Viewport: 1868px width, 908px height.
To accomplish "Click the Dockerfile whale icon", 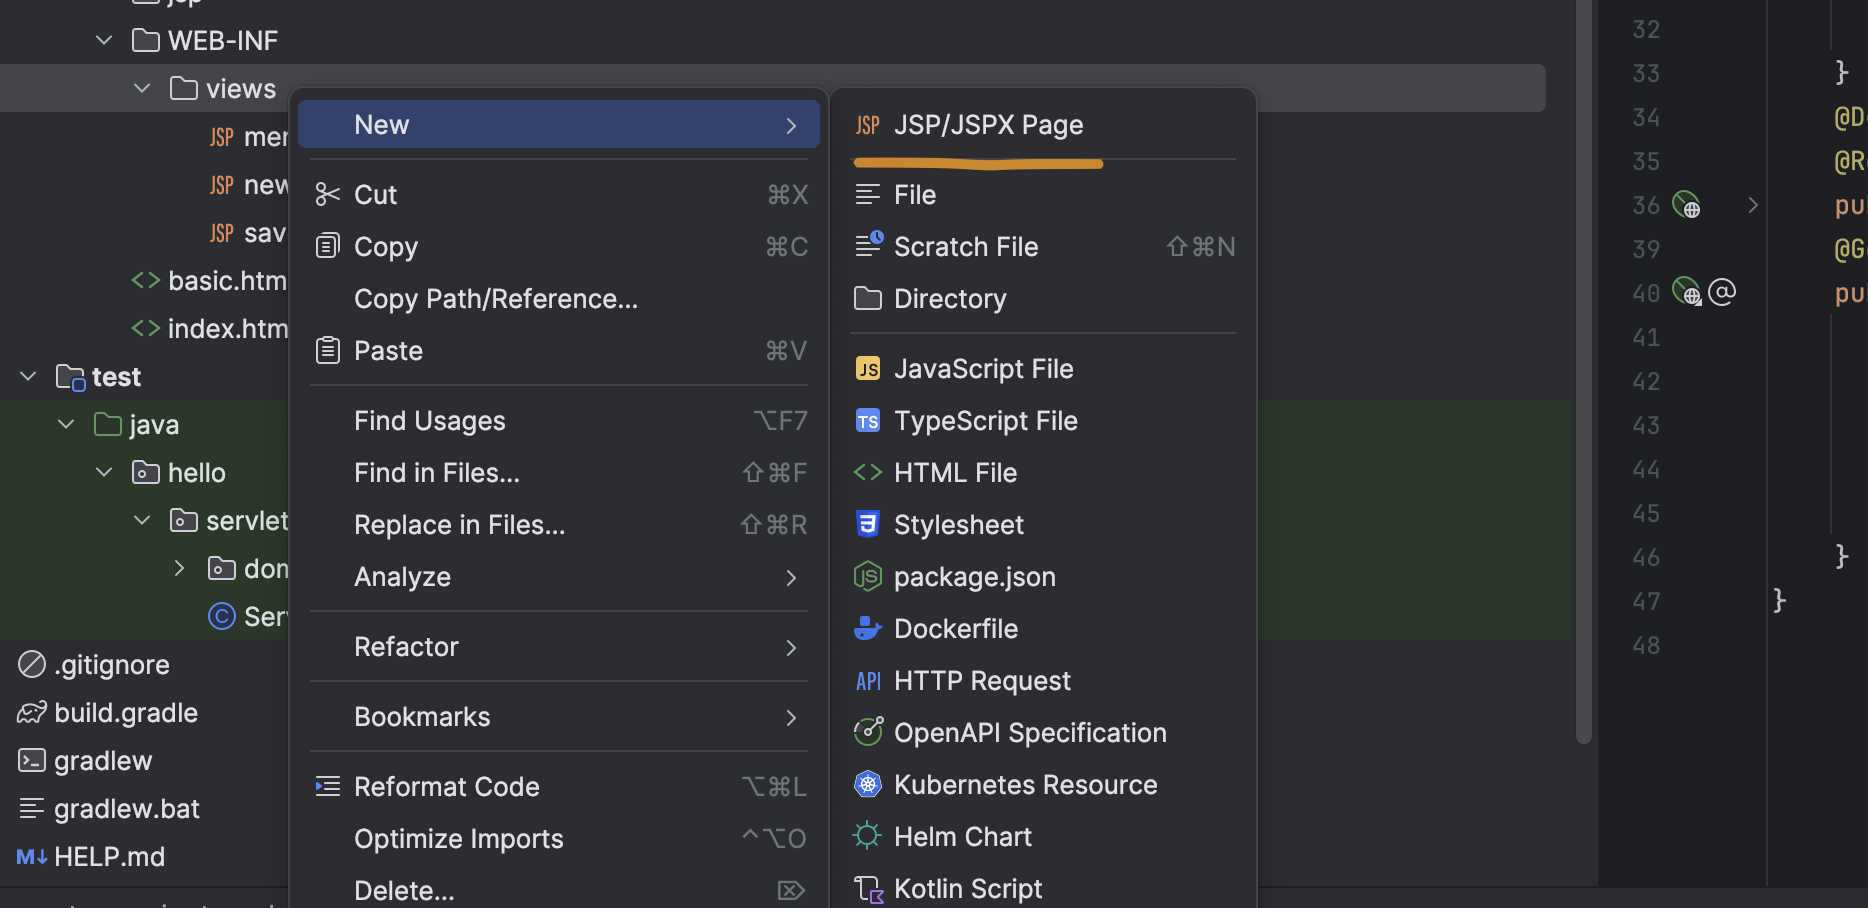I will [868, 629].
